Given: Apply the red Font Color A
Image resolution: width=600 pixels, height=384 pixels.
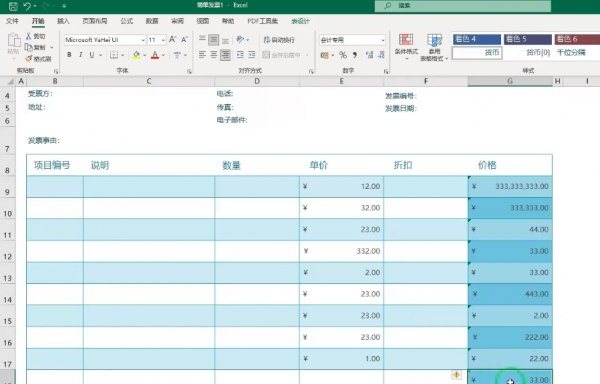Looking at the screenshot, I should click(155, 55).
